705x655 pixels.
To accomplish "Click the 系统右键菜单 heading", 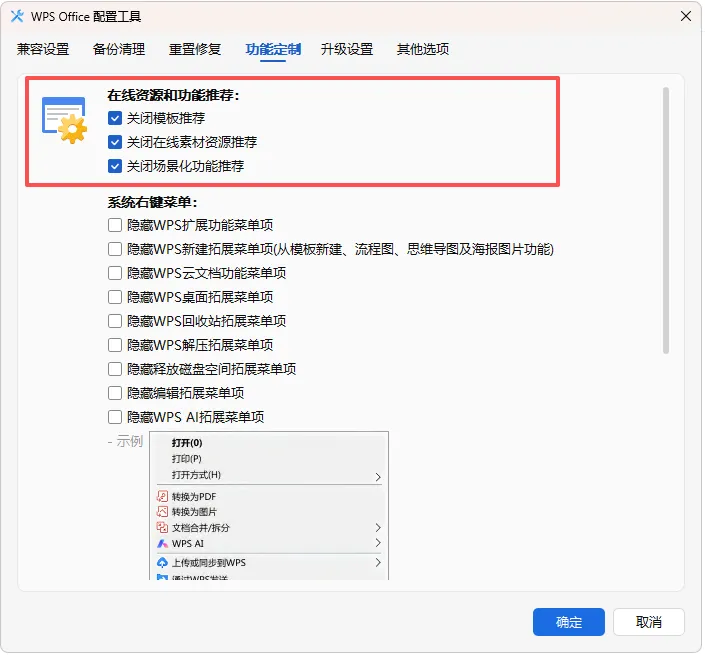I will 152,202.
